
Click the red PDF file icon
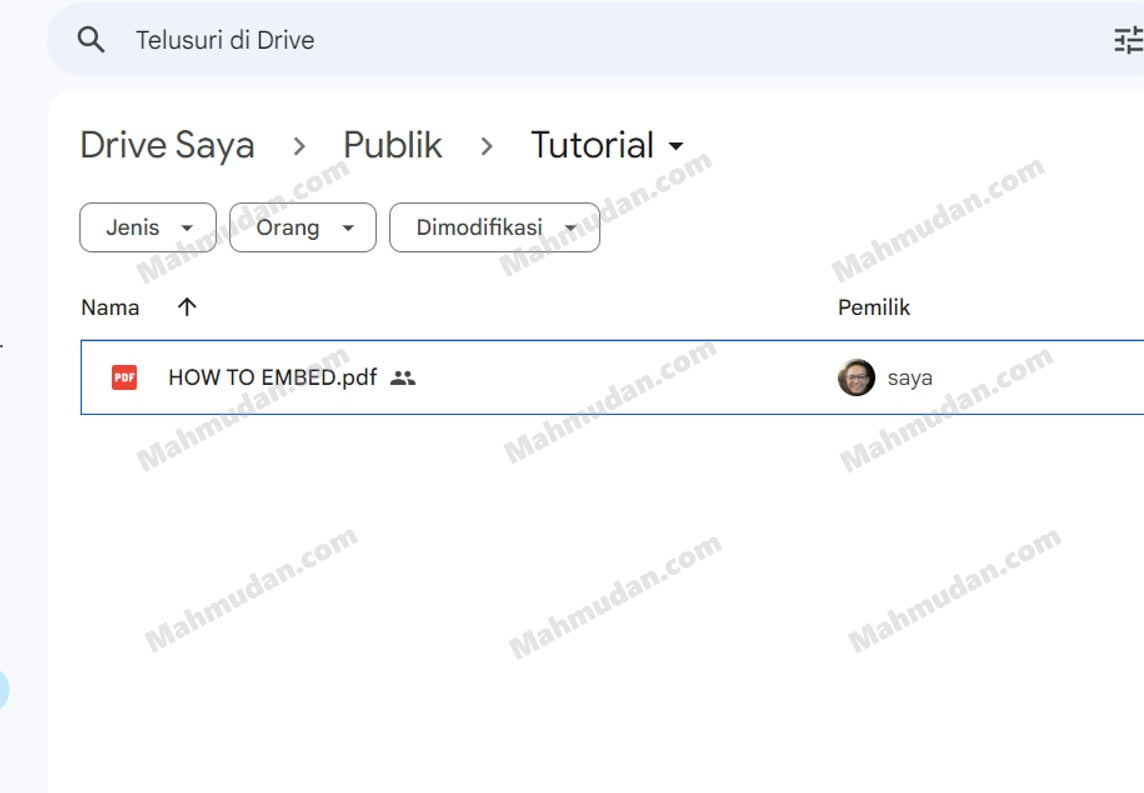[124, 377]
